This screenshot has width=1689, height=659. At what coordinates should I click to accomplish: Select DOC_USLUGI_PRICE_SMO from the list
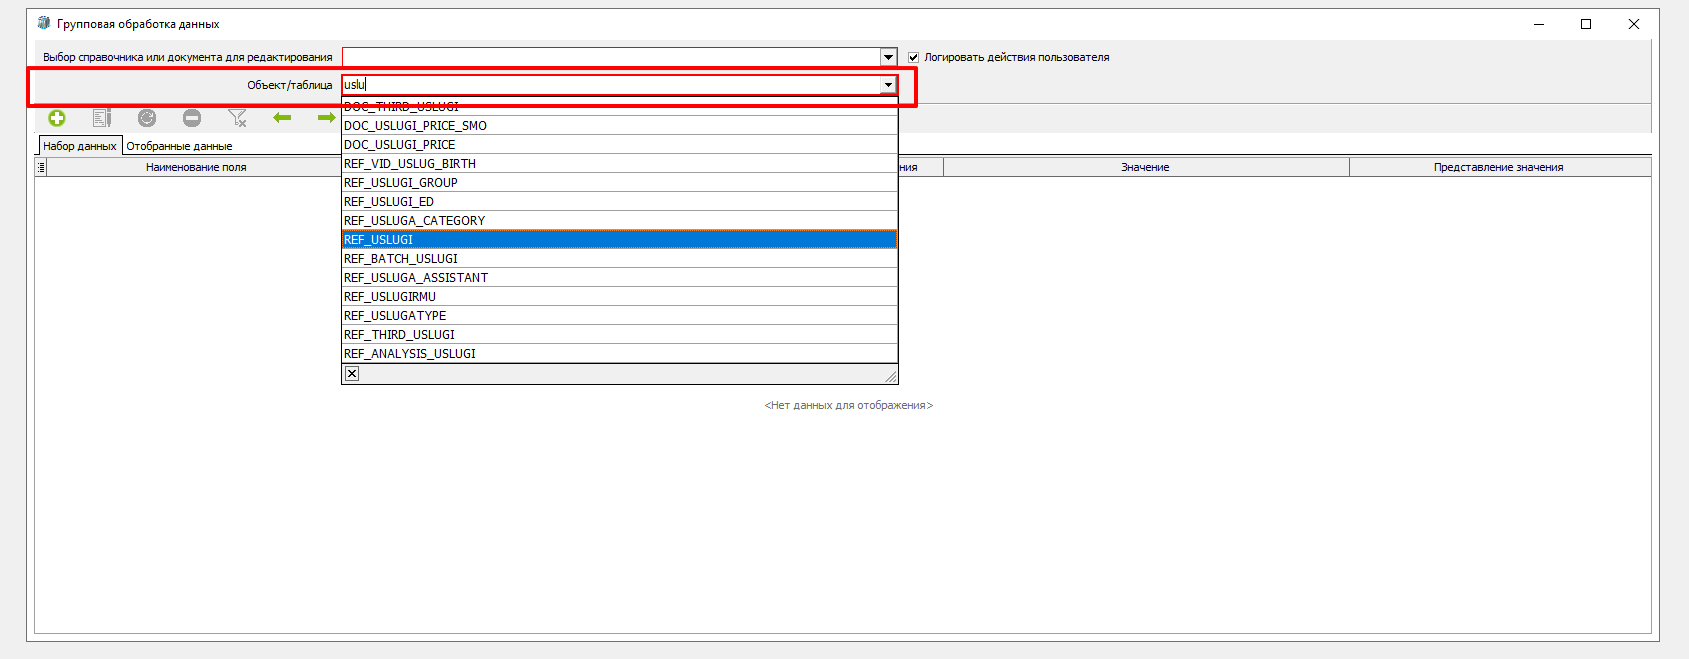(x=620, y=126)
